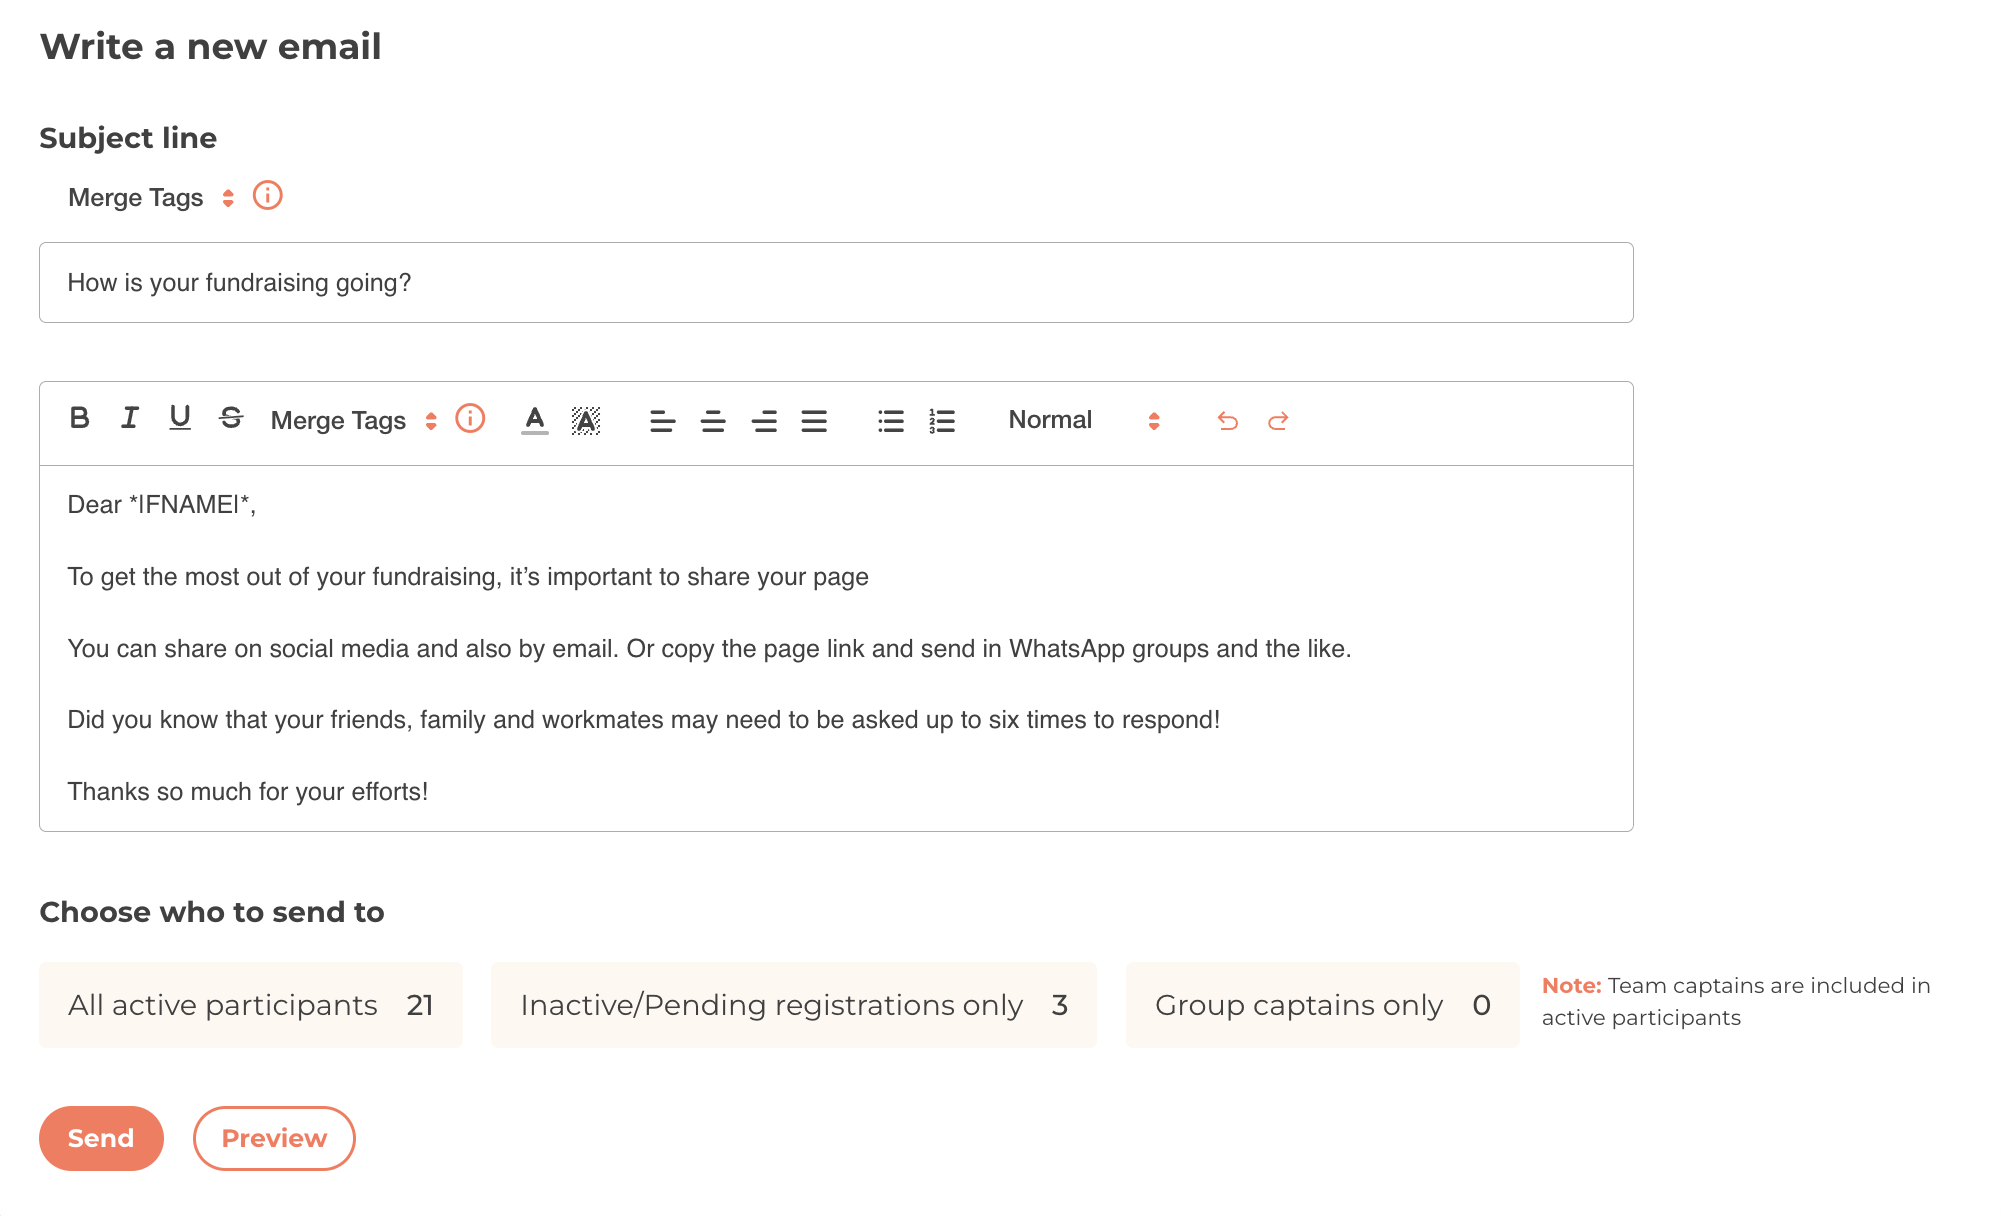Open the text color picker
Image resolution: width=2004 pixels, height=1216 pixels.
click(x=535, y=420)
